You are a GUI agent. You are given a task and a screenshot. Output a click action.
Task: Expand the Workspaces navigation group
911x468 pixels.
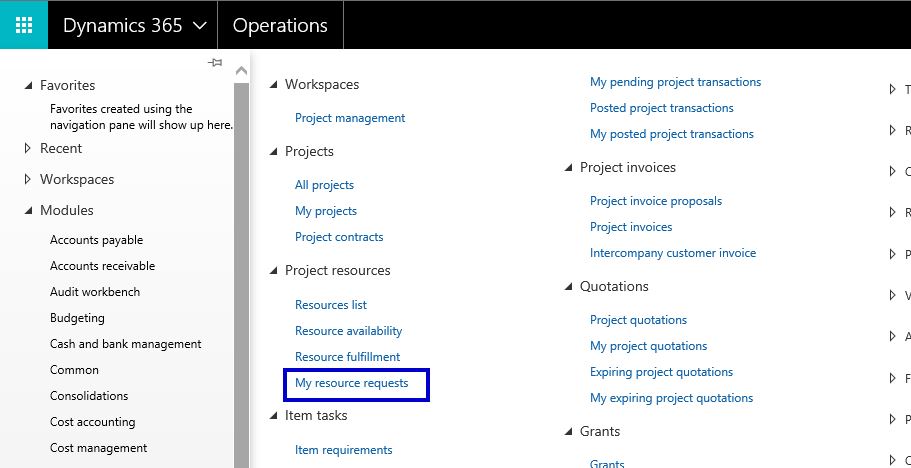tap(28, 180)
